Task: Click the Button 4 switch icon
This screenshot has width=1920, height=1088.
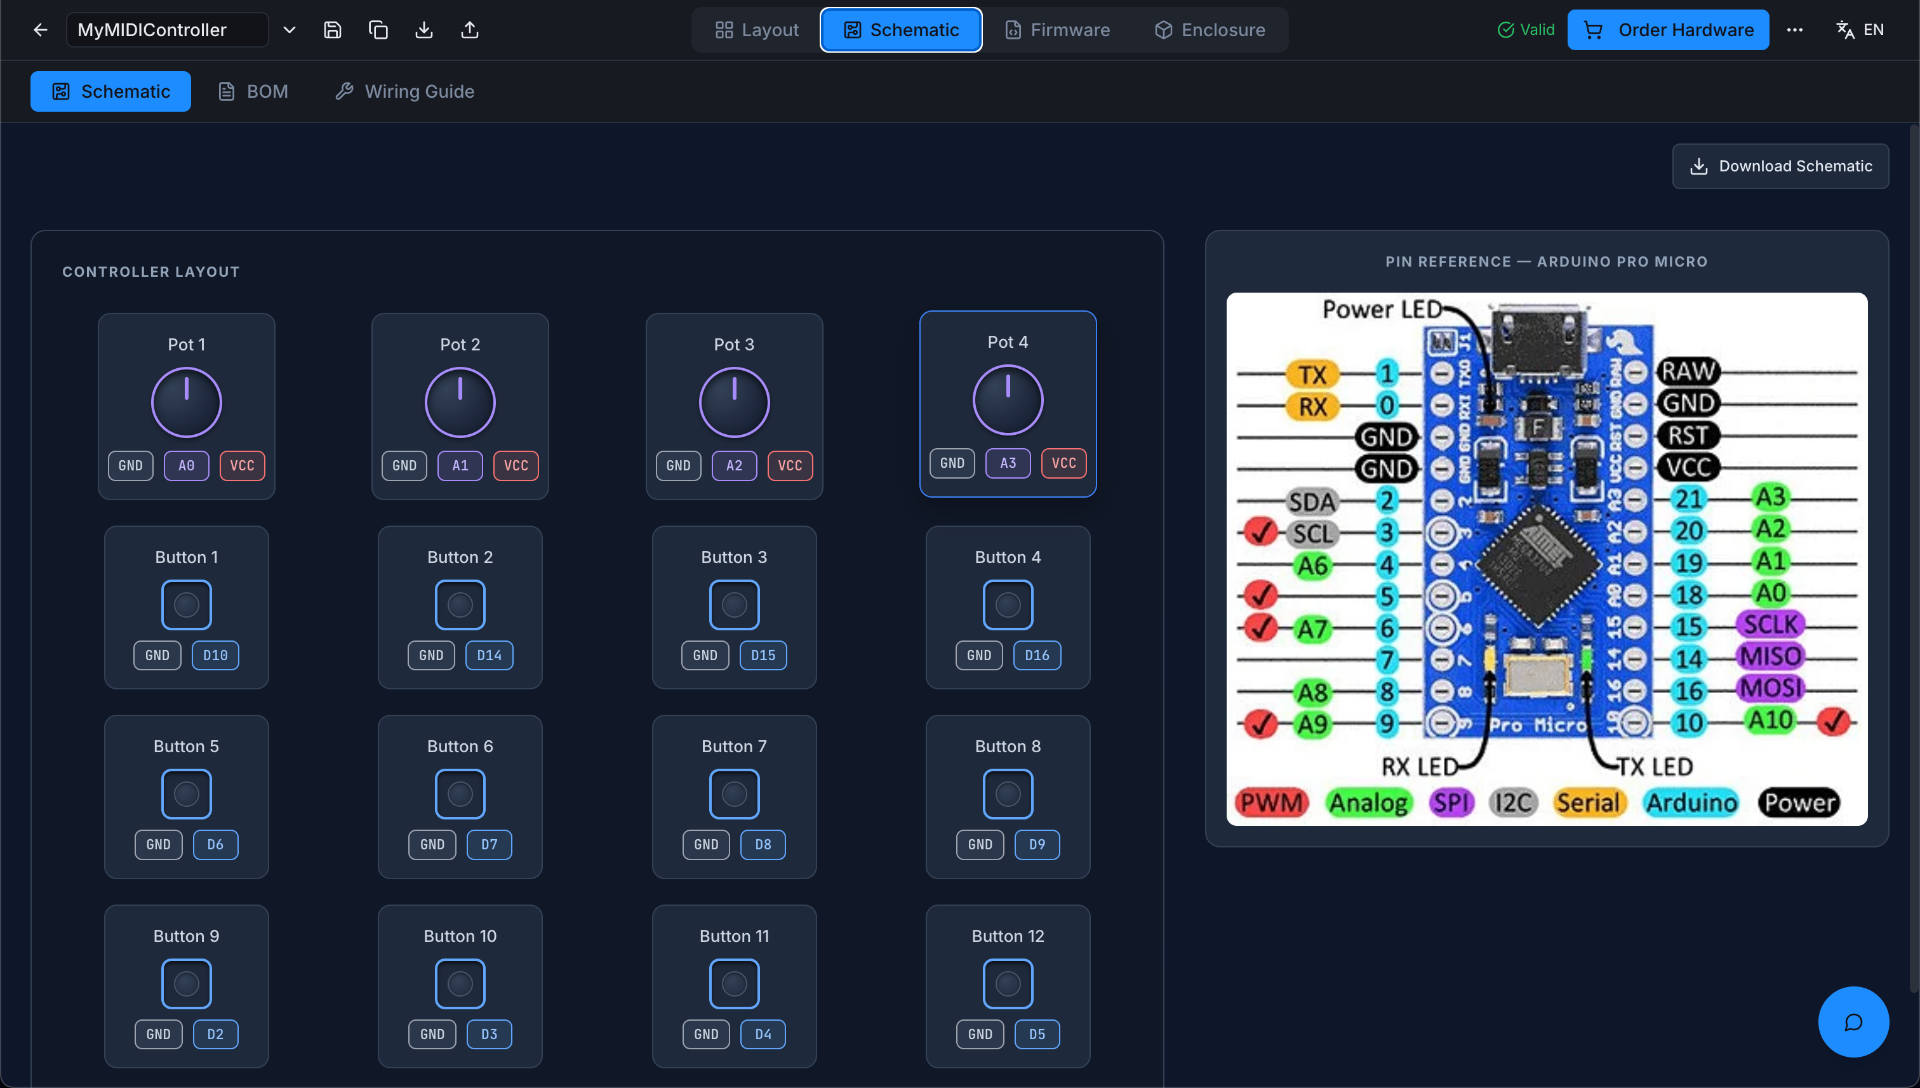Action: [x=1008, y=605]
